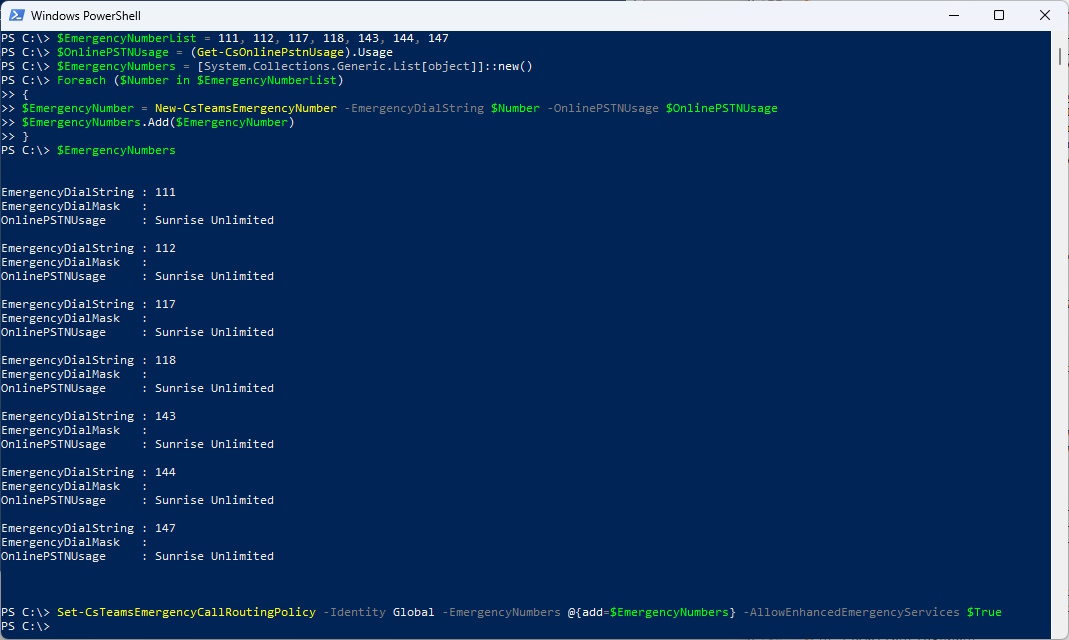1069x640 pixels.
Task: Click "Sunrise Unlimited" below dial string 144
Action: tap(214, 500)
